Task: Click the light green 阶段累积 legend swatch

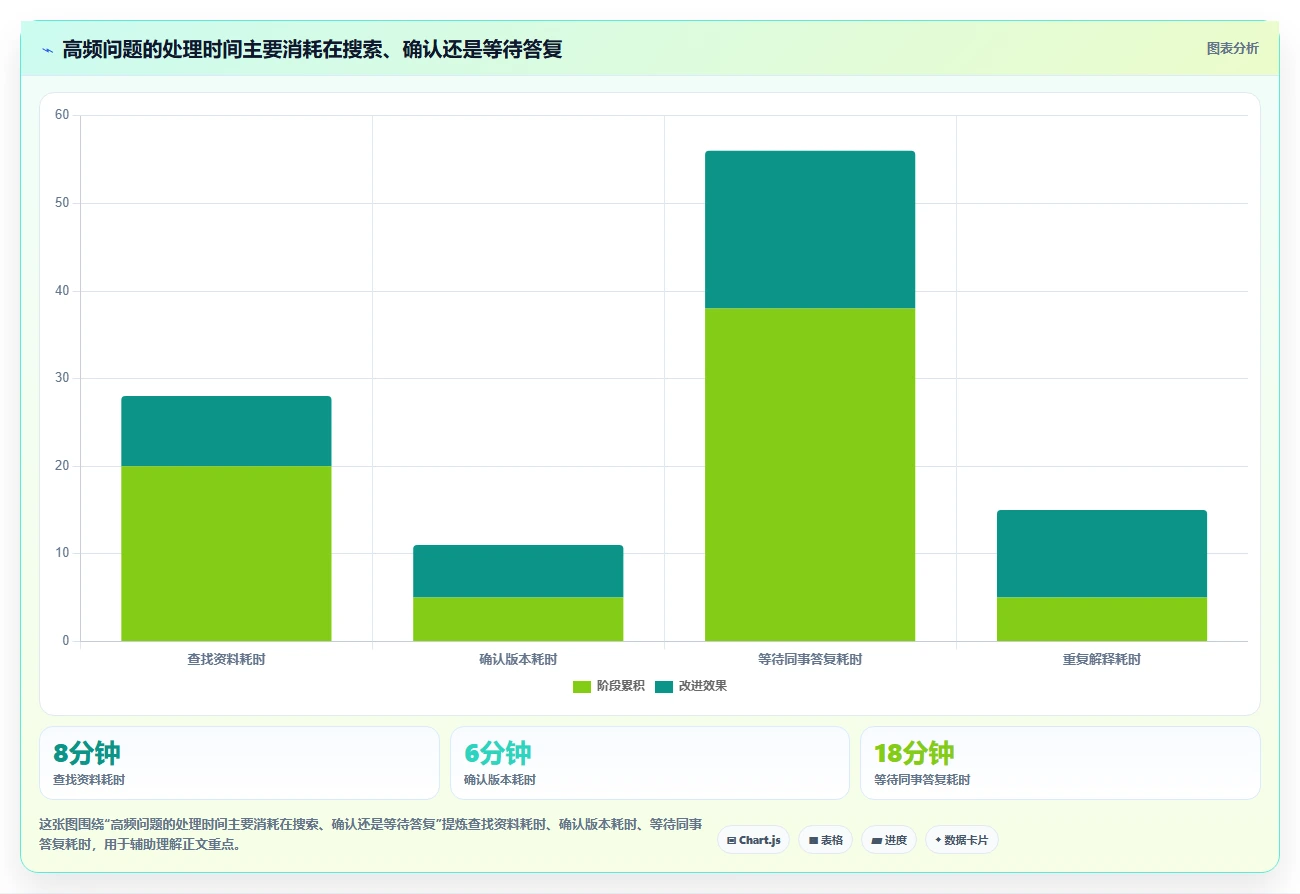Action: (582, 686)
